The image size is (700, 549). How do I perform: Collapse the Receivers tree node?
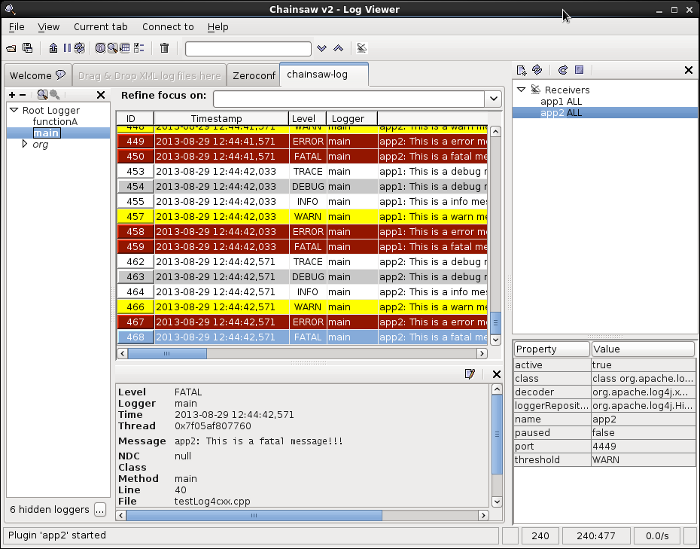[x=521, y=90]
